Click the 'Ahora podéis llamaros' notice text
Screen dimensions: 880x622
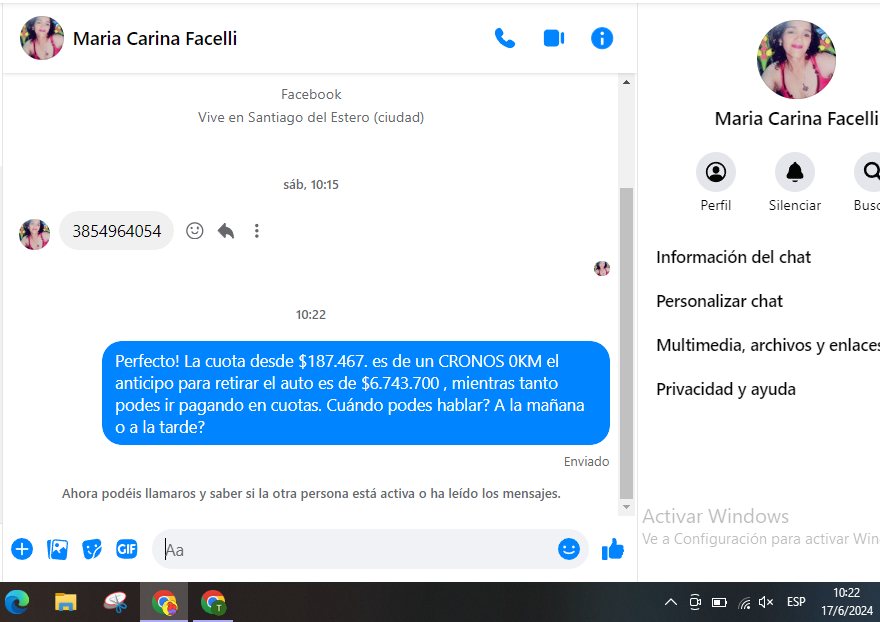point(311,493)
